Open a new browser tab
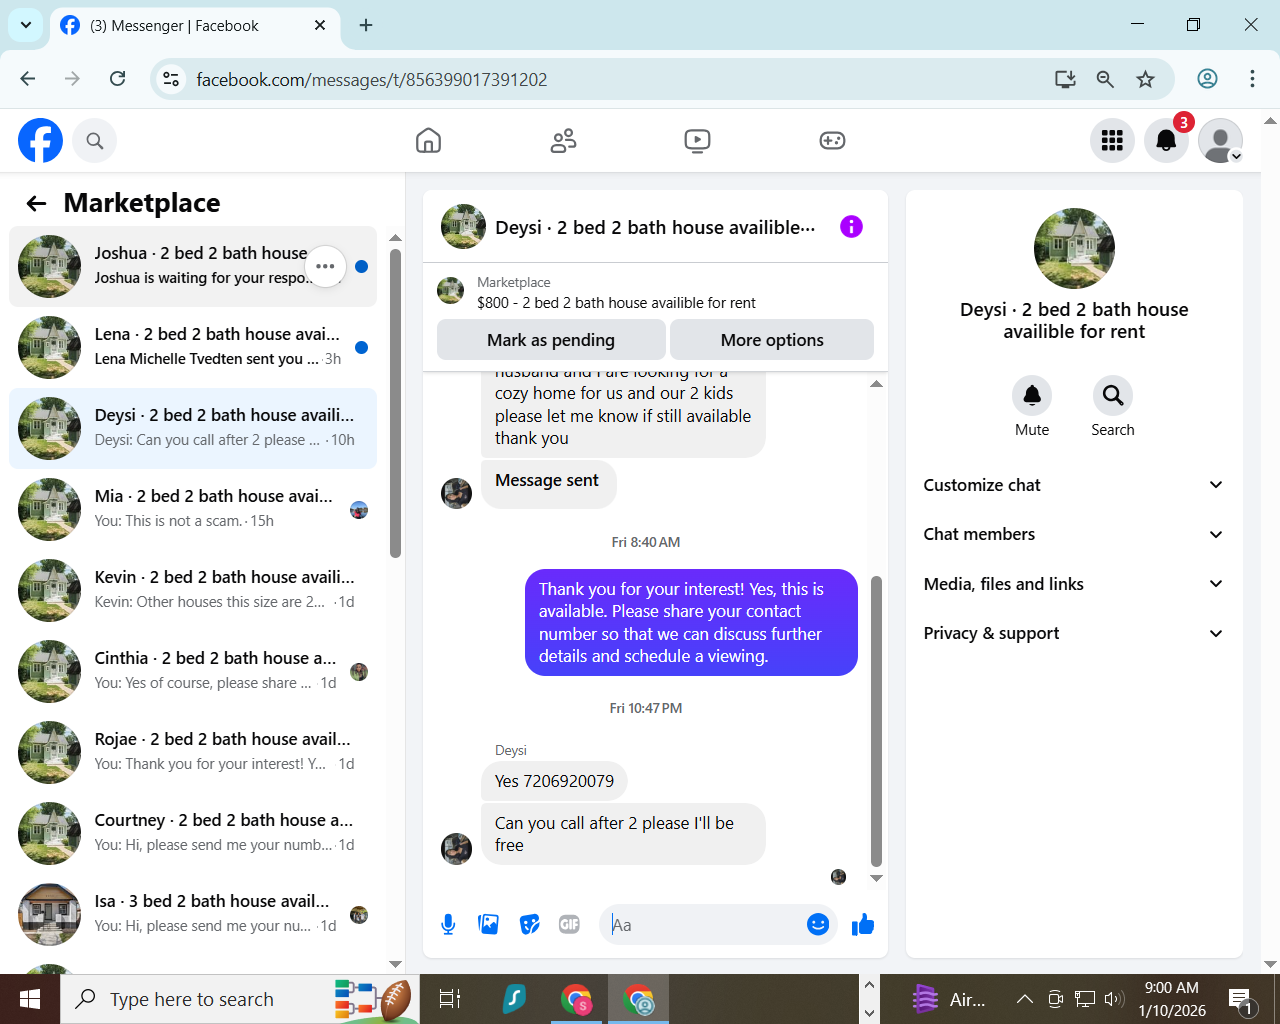Viewport: 1280px width, 1024px height. click(x=366, y=25)
